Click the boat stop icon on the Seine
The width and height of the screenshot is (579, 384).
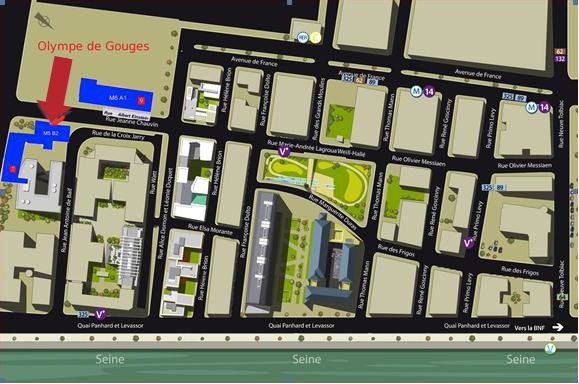point(550,348)
